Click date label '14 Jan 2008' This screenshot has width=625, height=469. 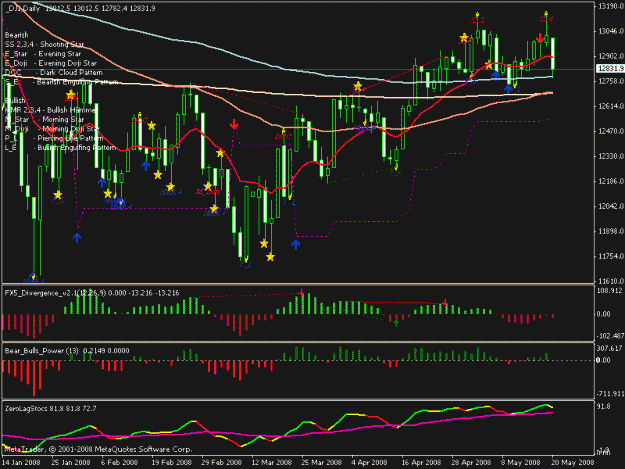point(21,463)
